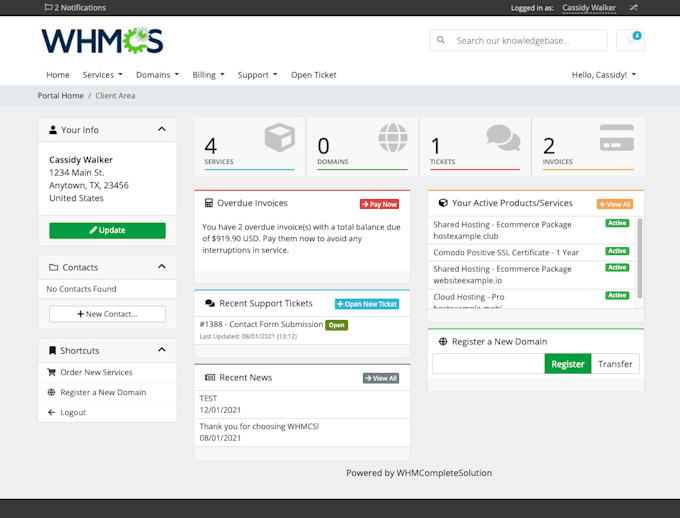Screen dimensions: 680x518
Task: Click the Recent News newspaper icon
Action: 210,377
